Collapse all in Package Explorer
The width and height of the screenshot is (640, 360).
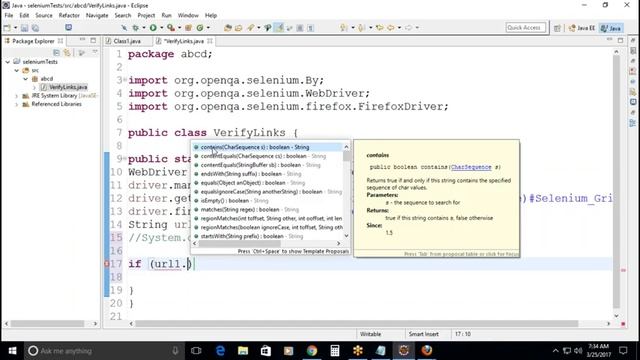pyautogui.click(x=56, y=52)
